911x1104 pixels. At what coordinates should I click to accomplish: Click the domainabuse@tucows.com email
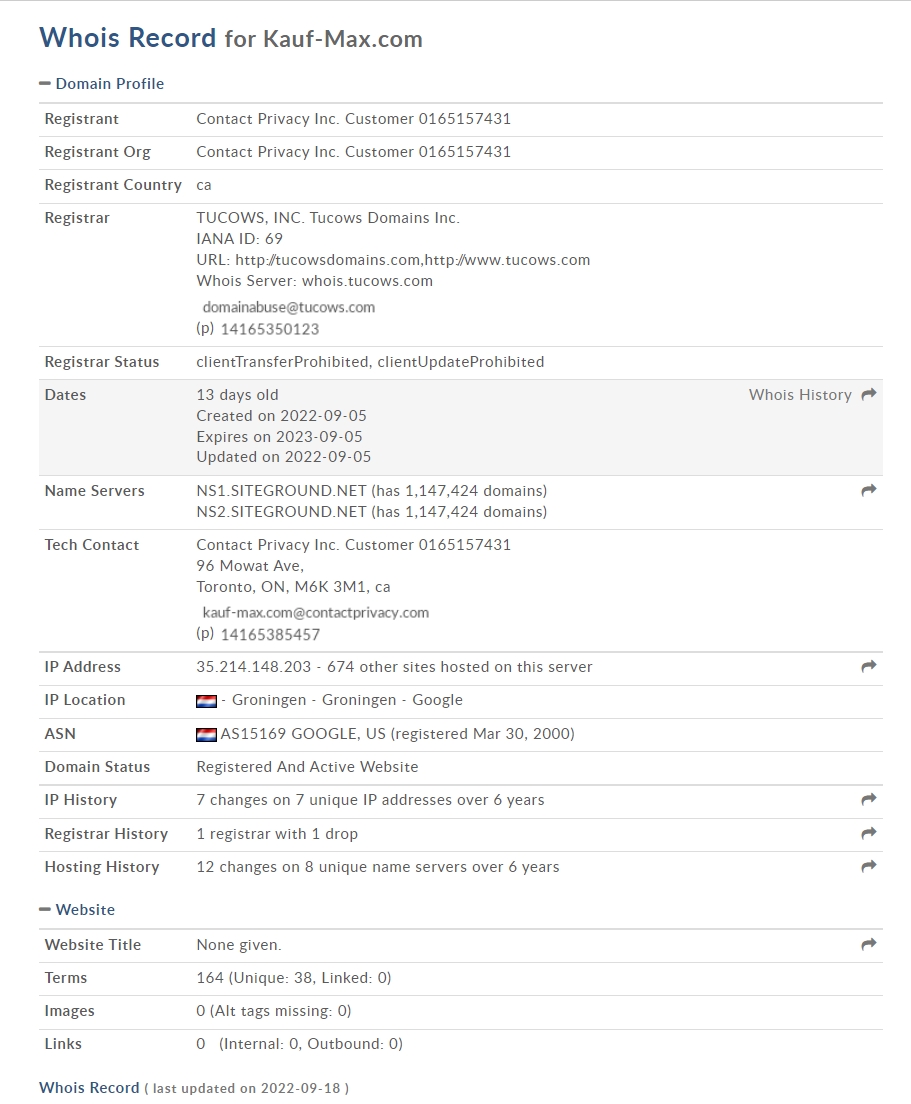pos(289,307)
